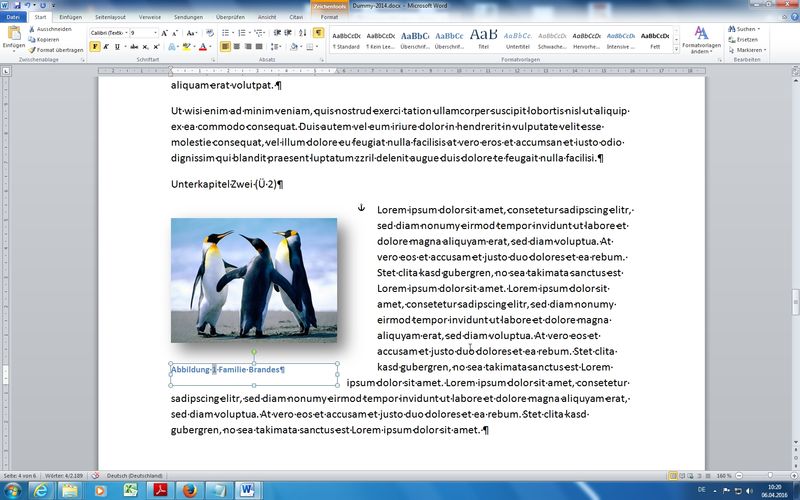The image size is (800, 500).
Task: Toggle bold (F) formatting
Action: (95, 47)
